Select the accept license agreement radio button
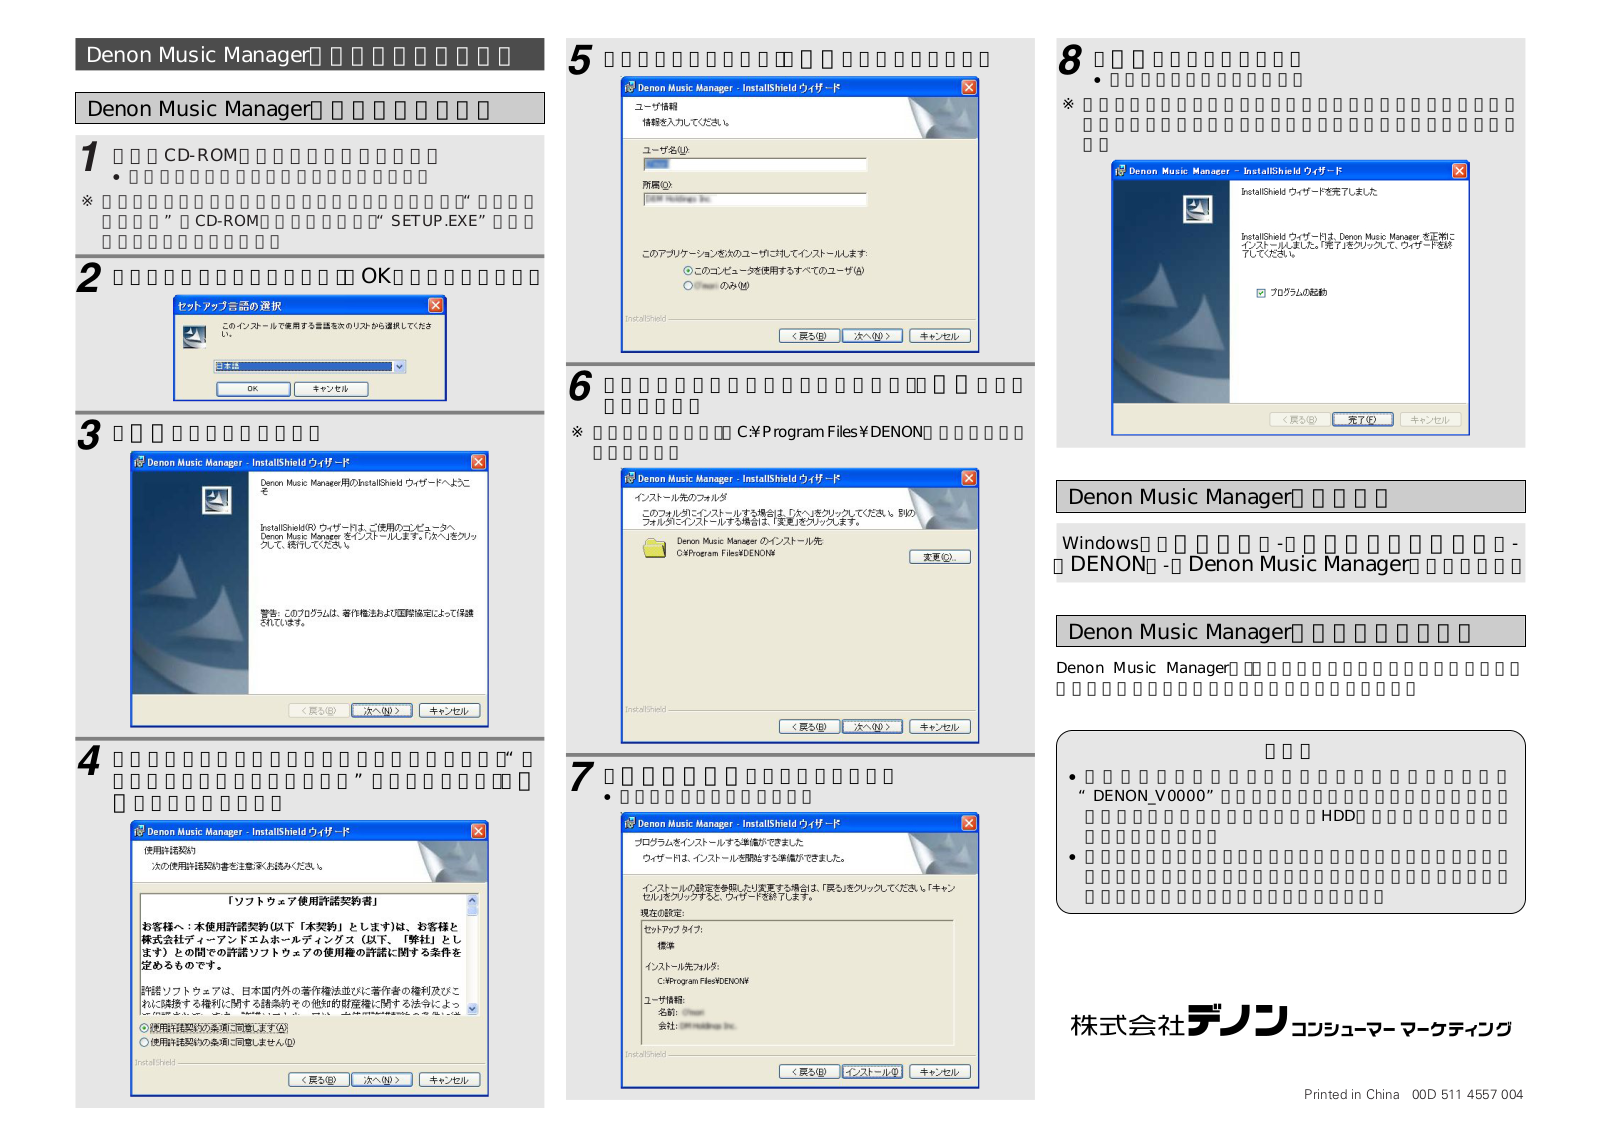This screenshot has height=1143, width=1601. tap(144, 1028)
